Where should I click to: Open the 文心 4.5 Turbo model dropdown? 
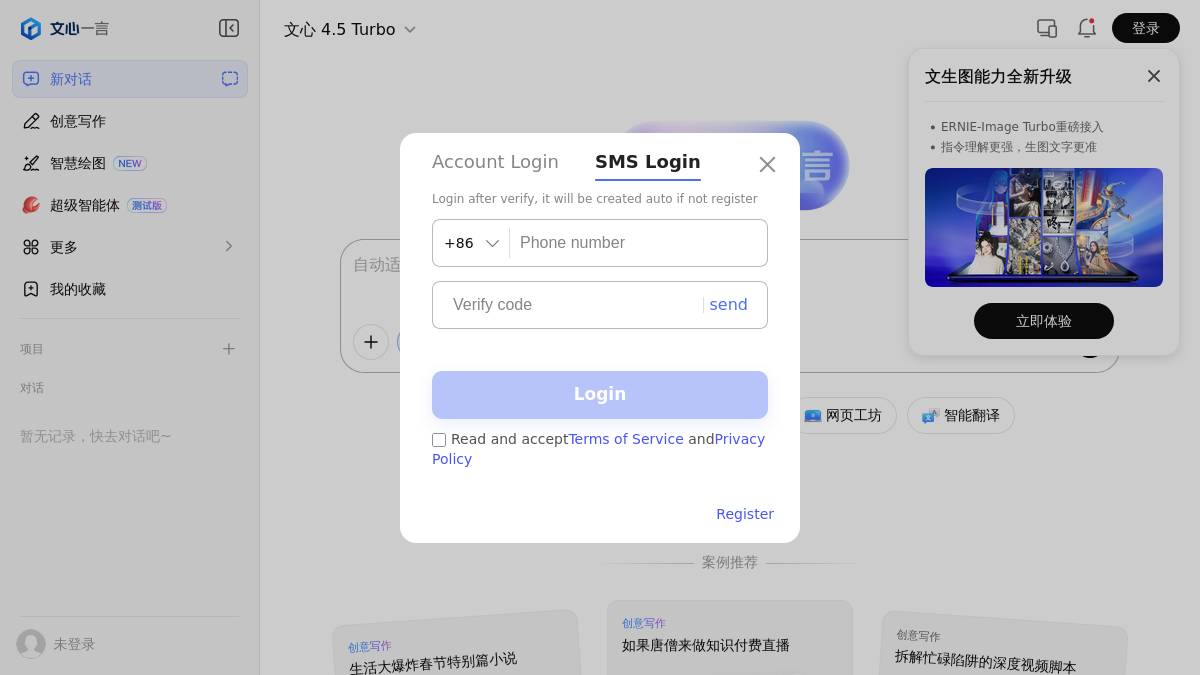point(350,29)
